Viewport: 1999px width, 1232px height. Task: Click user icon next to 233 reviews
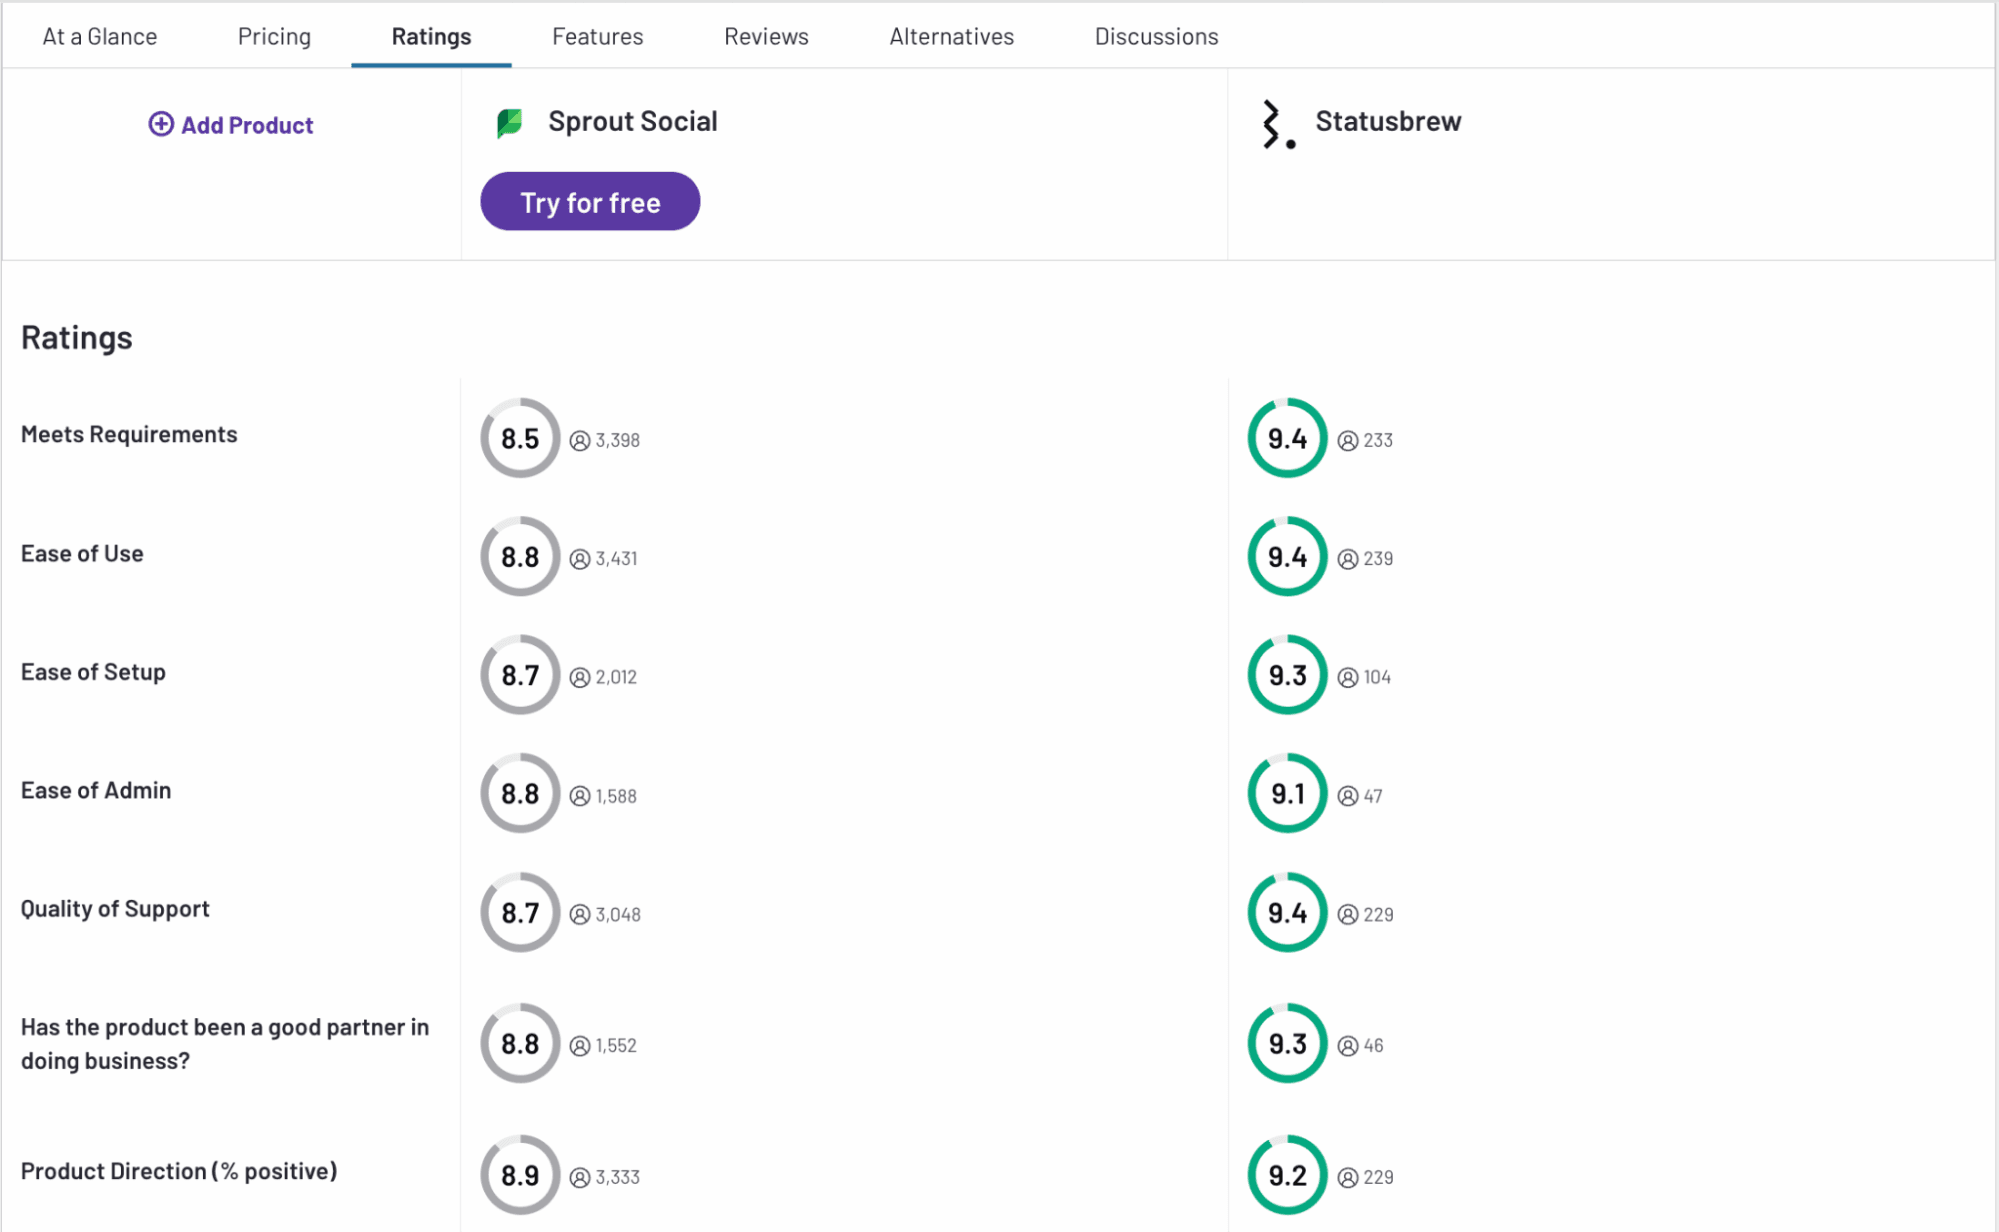1347,441
